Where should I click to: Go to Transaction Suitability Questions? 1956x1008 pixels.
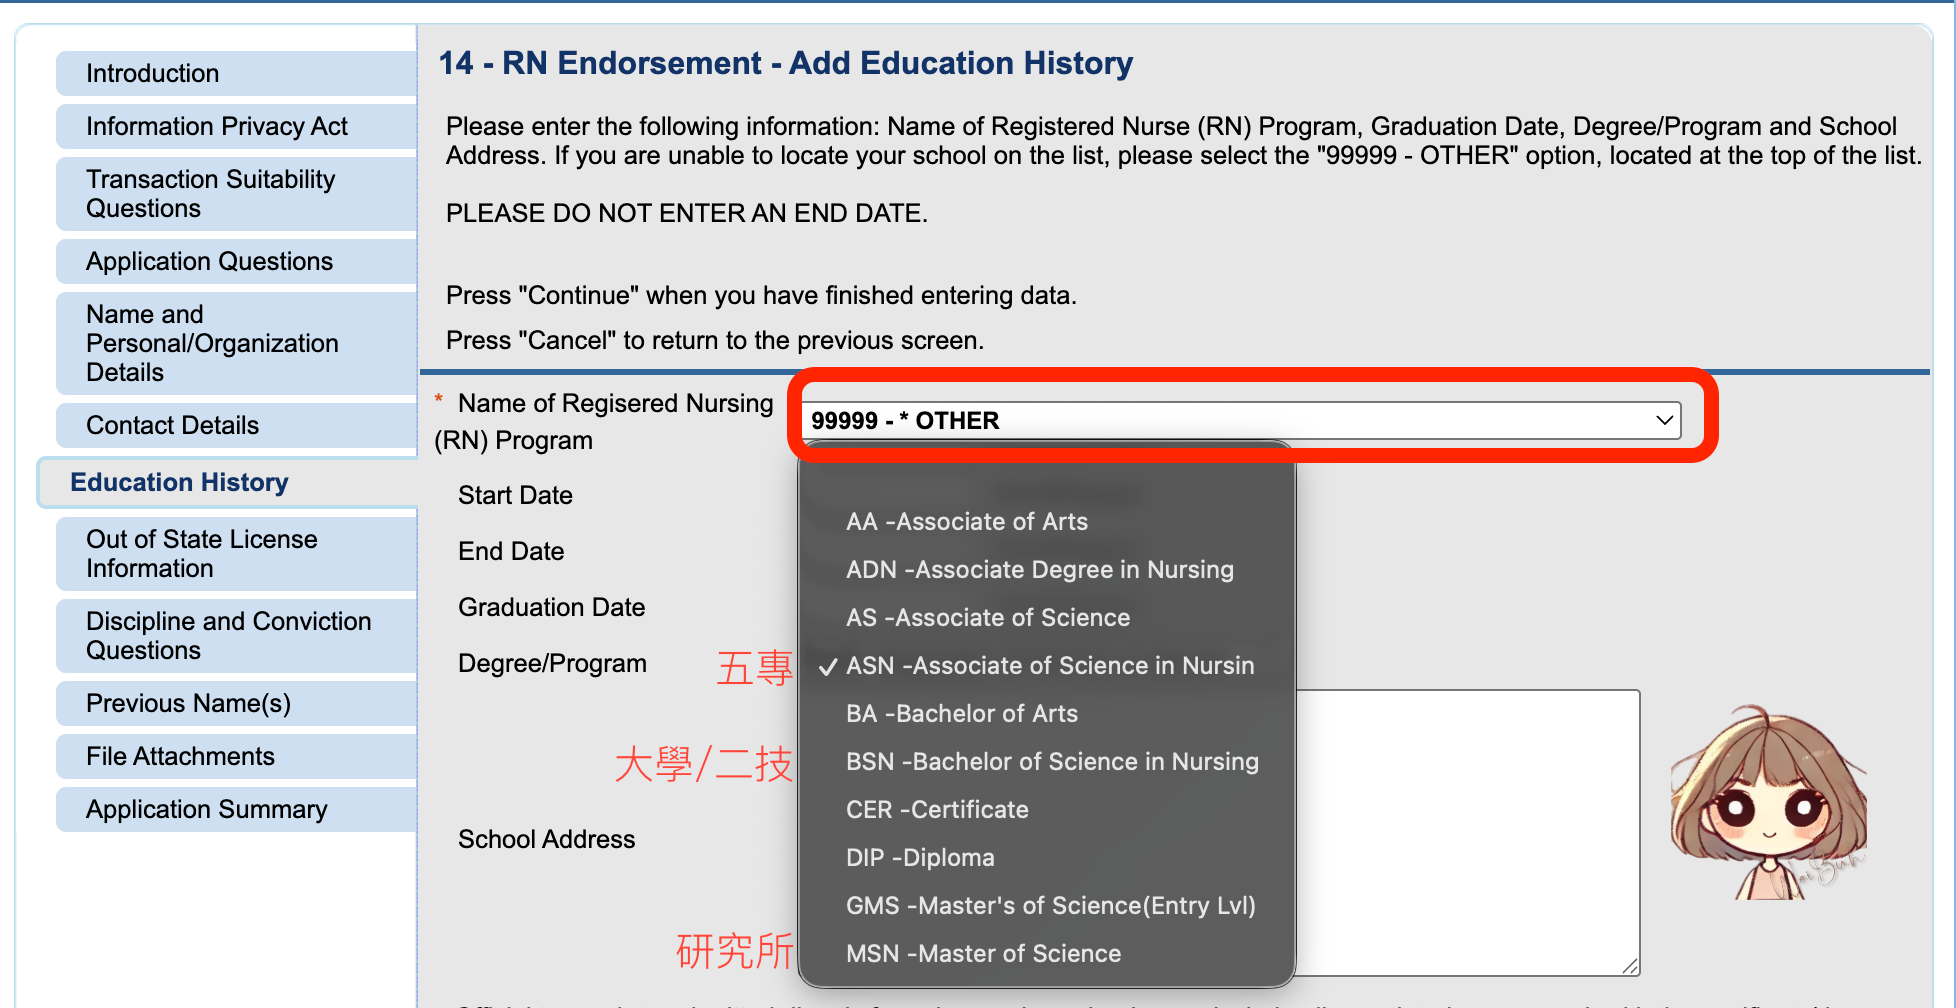pyautogui.click(x=237, y=194)
